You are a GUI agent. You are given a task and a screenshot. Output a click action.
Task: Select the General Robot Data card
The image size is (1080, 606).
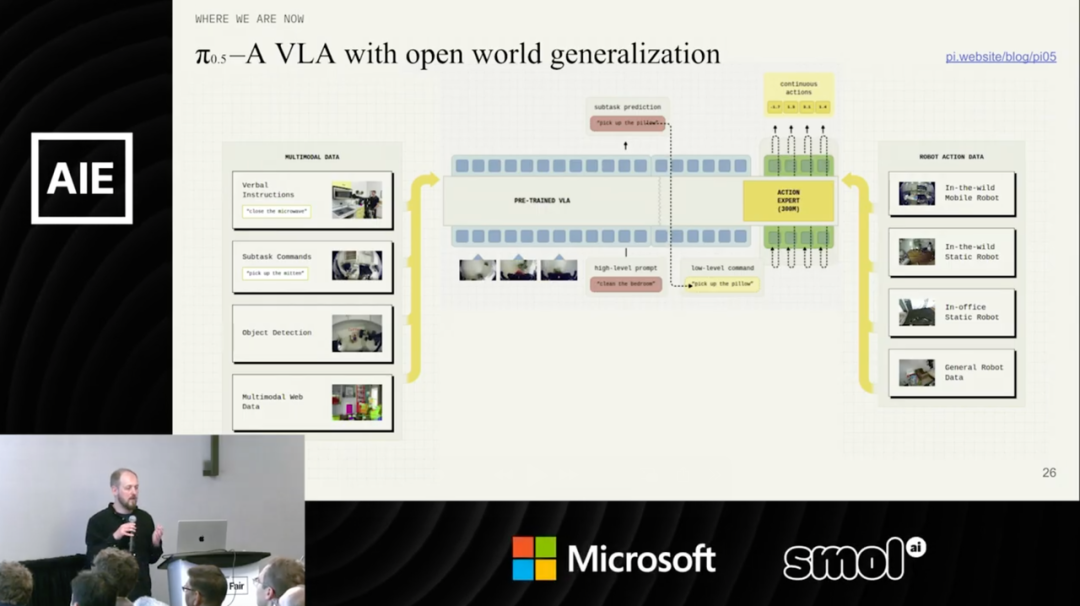pos(951,373)
